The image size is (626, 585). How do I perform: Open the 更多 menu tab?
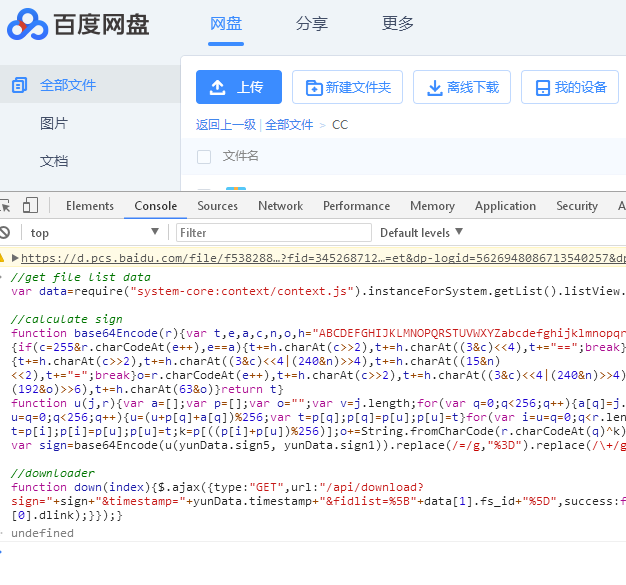pyautogui.click(x=398, y=24)
